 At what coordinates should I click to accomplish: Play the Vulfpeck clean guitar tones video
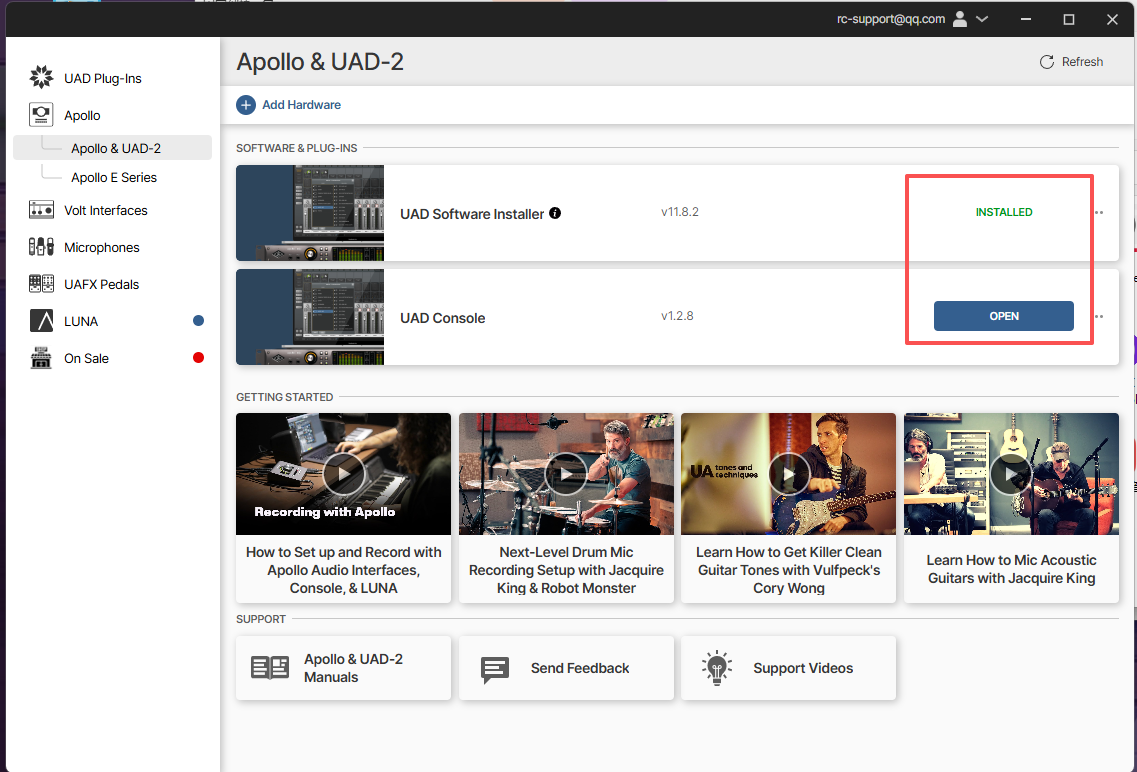point(788,473)
